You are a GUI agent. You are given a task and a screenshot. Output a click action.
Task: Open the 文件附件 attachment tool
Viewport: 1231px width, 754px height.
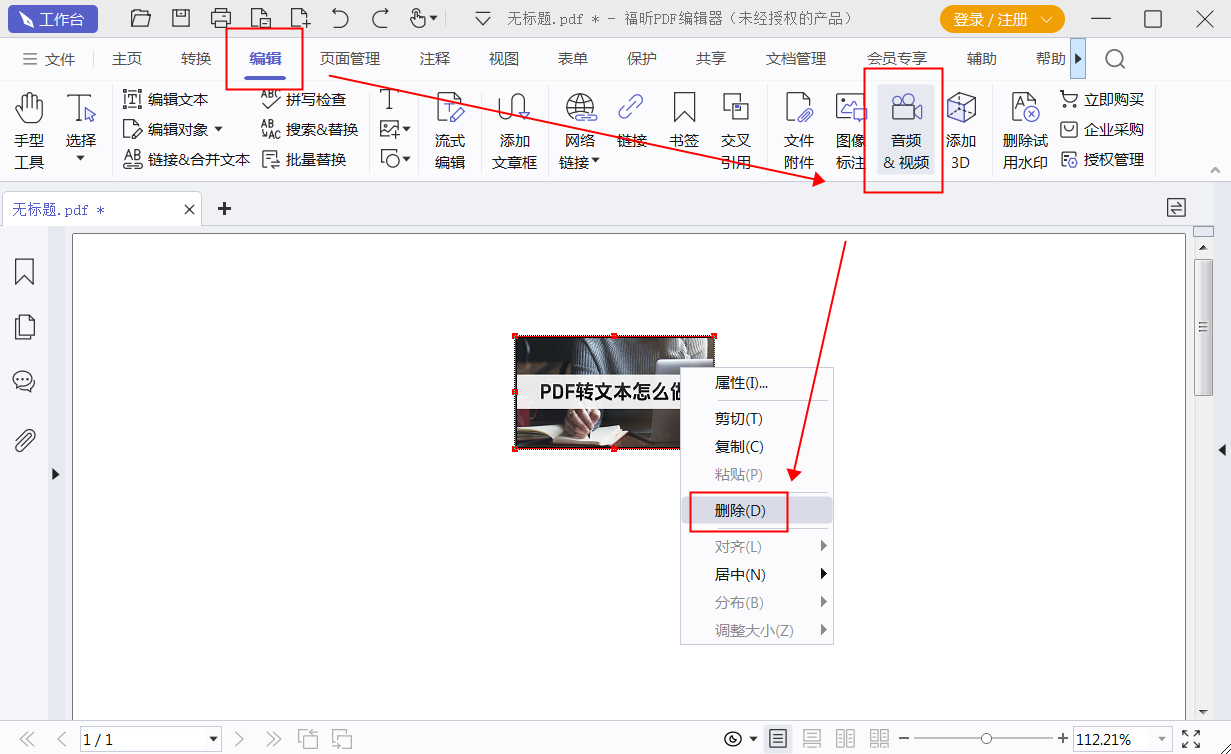[x=799, y=130]
